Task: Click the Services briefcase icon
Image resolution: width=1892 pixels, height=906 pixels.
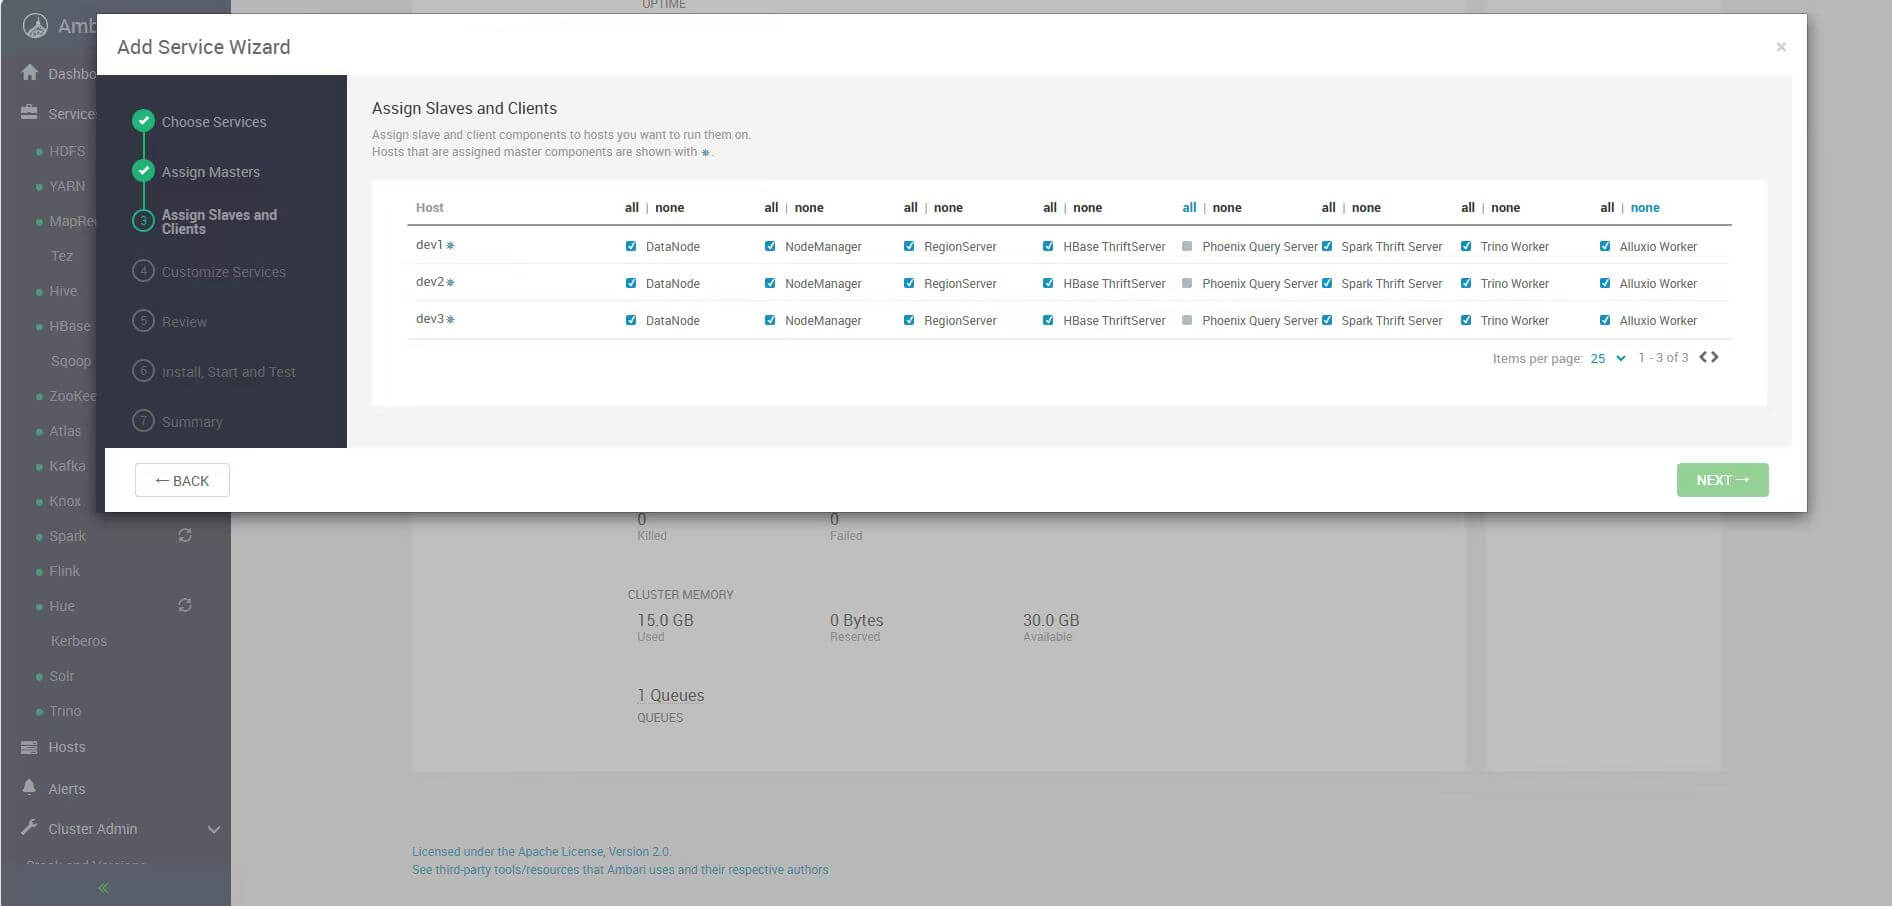Action: 29,113
